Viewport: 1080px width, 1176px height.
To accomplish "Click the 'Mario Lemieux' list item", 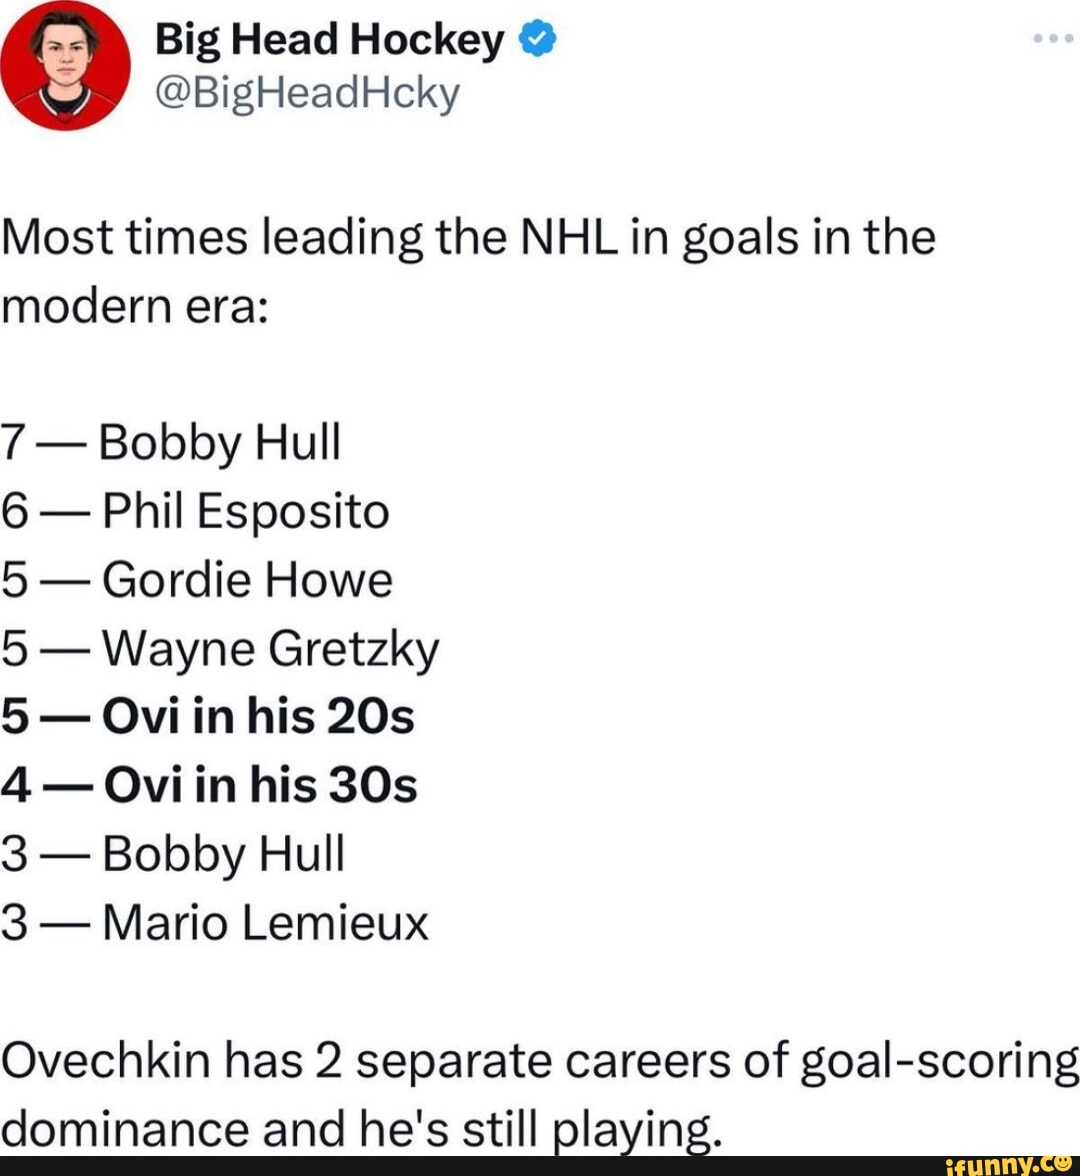I will [218, 920].
